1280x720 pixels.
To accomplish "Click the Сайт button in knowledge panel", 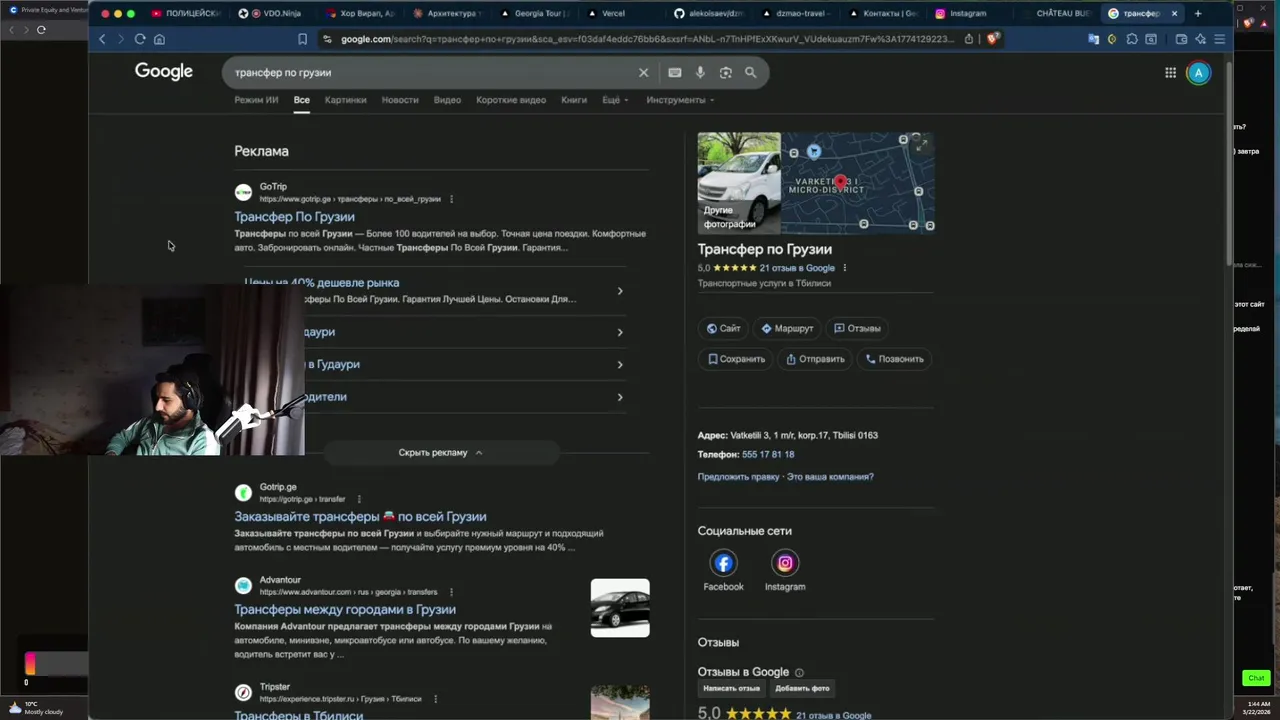I will click(x=723, y=328).
